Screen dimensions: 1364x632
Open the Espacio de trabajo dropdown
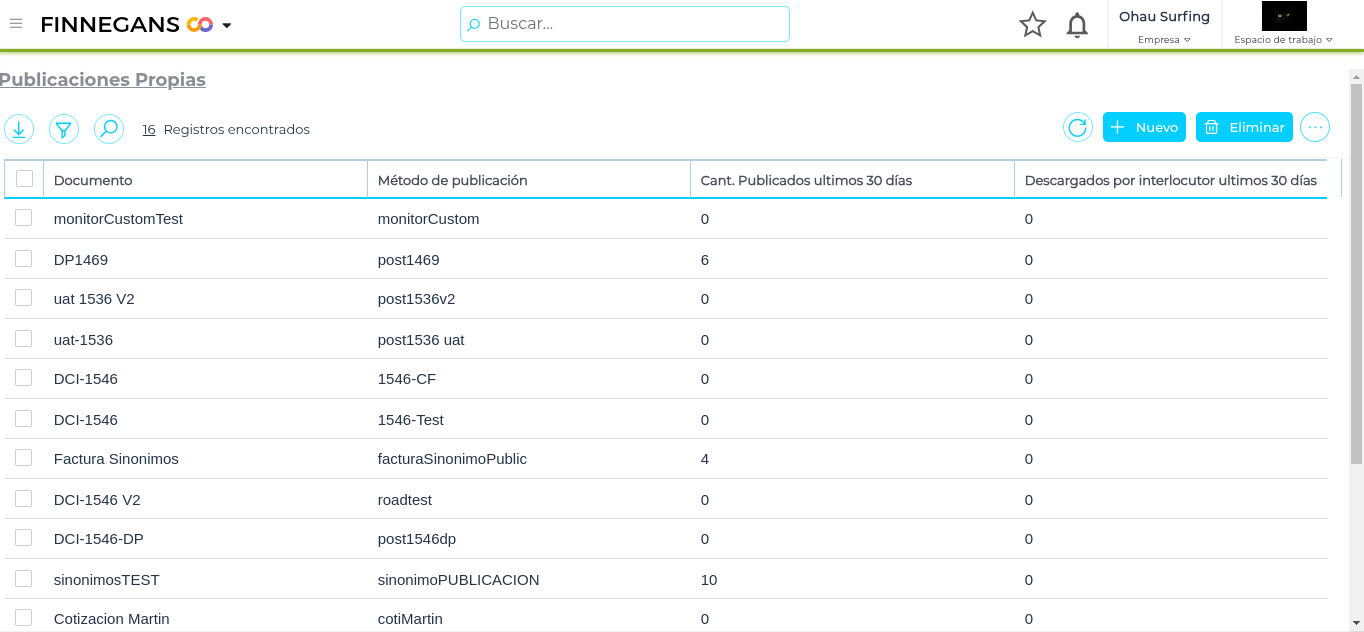(x=1283, y=40)
